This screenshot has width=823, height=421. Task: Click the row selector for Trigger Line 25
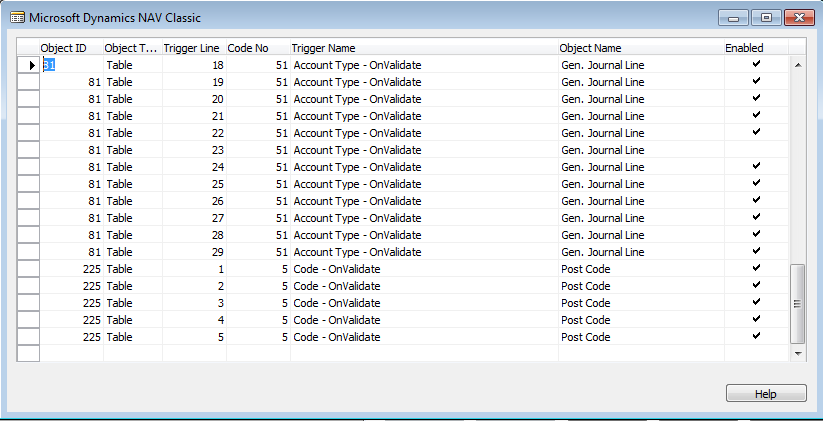click(x=28, y=184)
